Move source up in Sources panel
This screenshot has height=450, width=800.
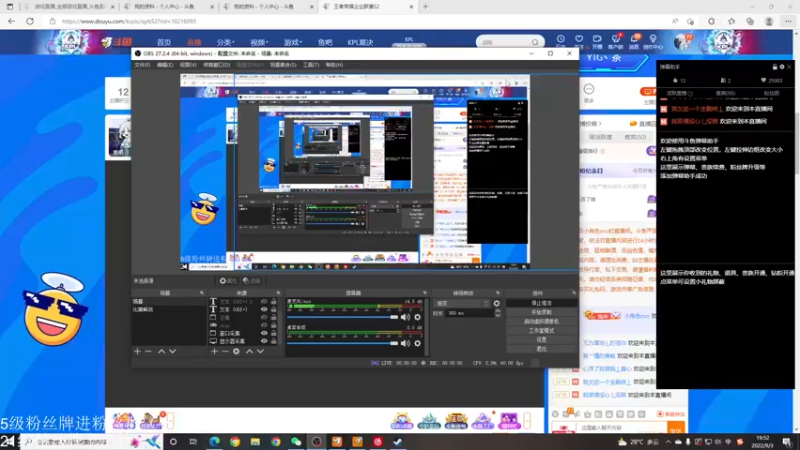(x=249, y=352)
